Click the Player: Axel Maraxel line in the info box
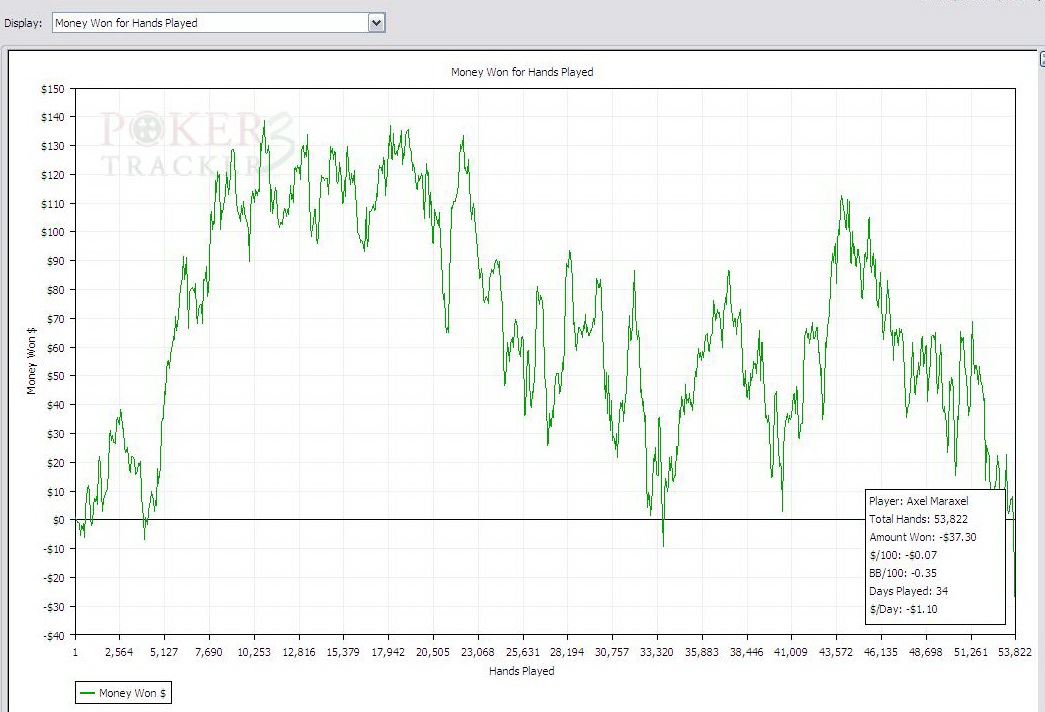 coord(918,501)
